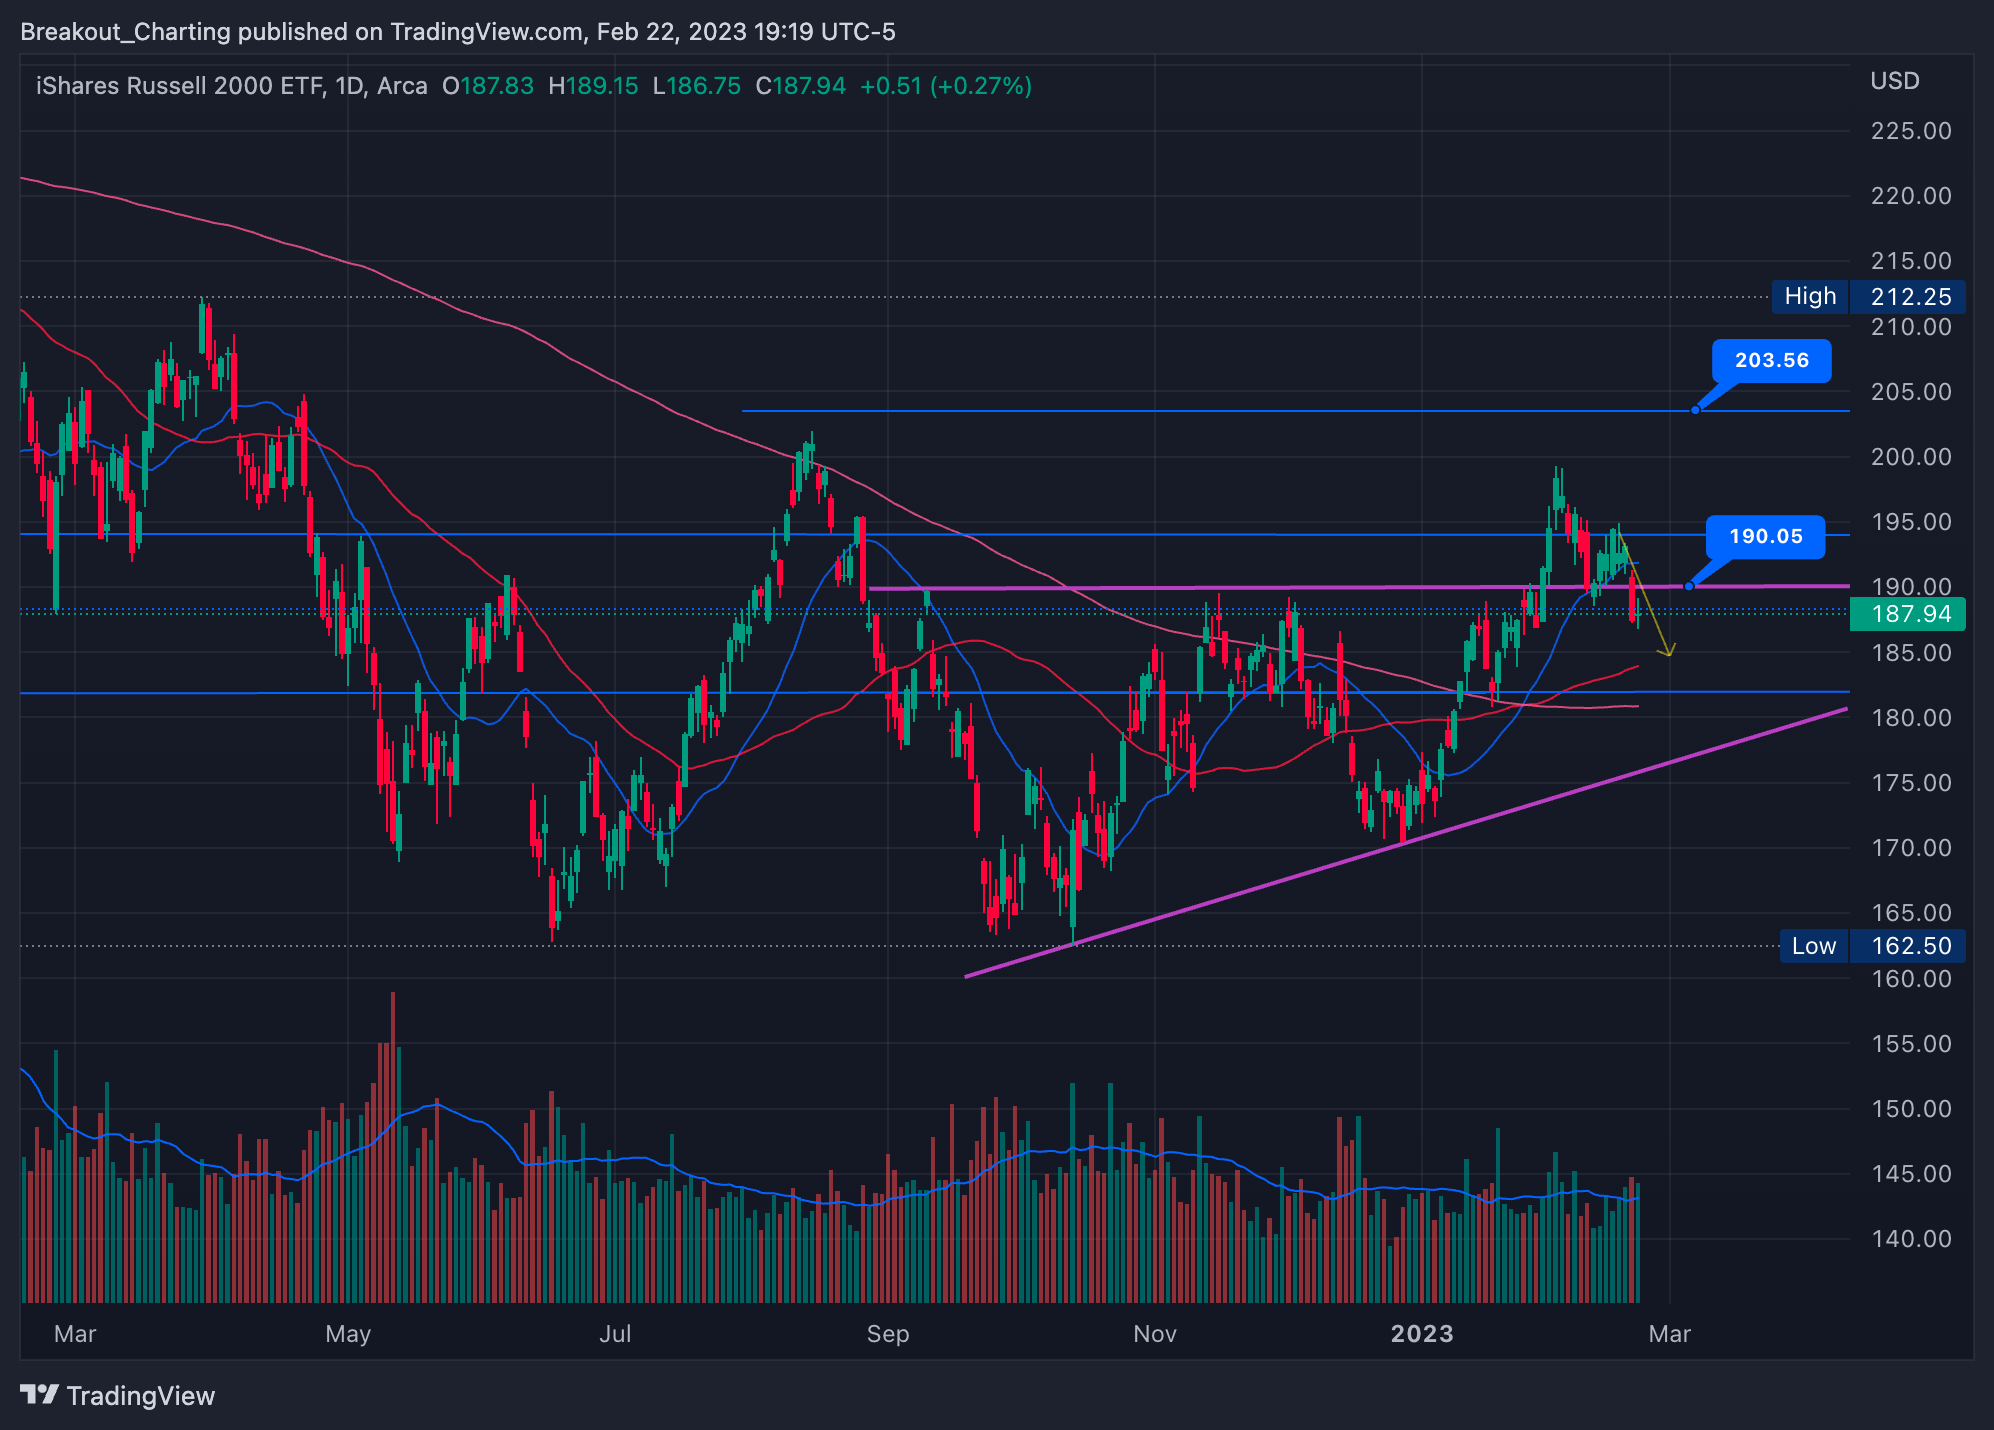The width and height of the screenshot is (1994, 1430).
Task: Click the Nov label on time axis
Action: (1154, 1333)
